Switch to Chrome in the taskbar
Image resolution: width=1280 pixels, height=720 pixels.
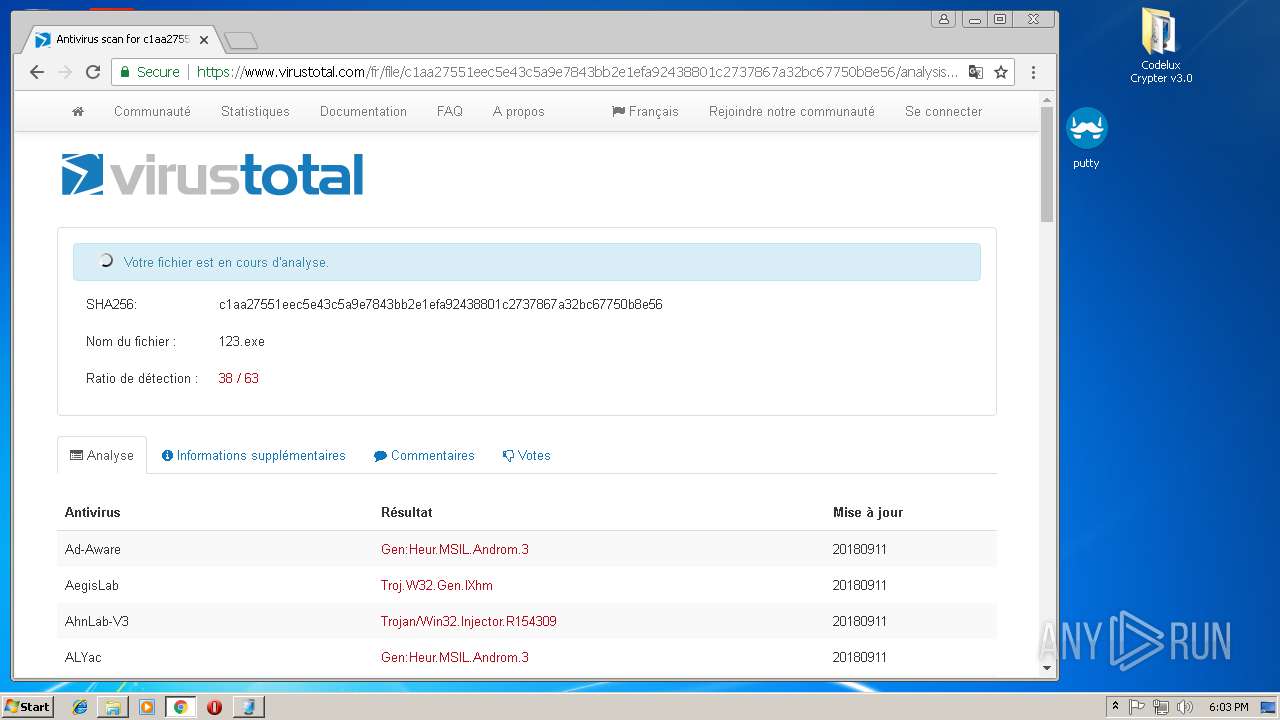point(180,707)
